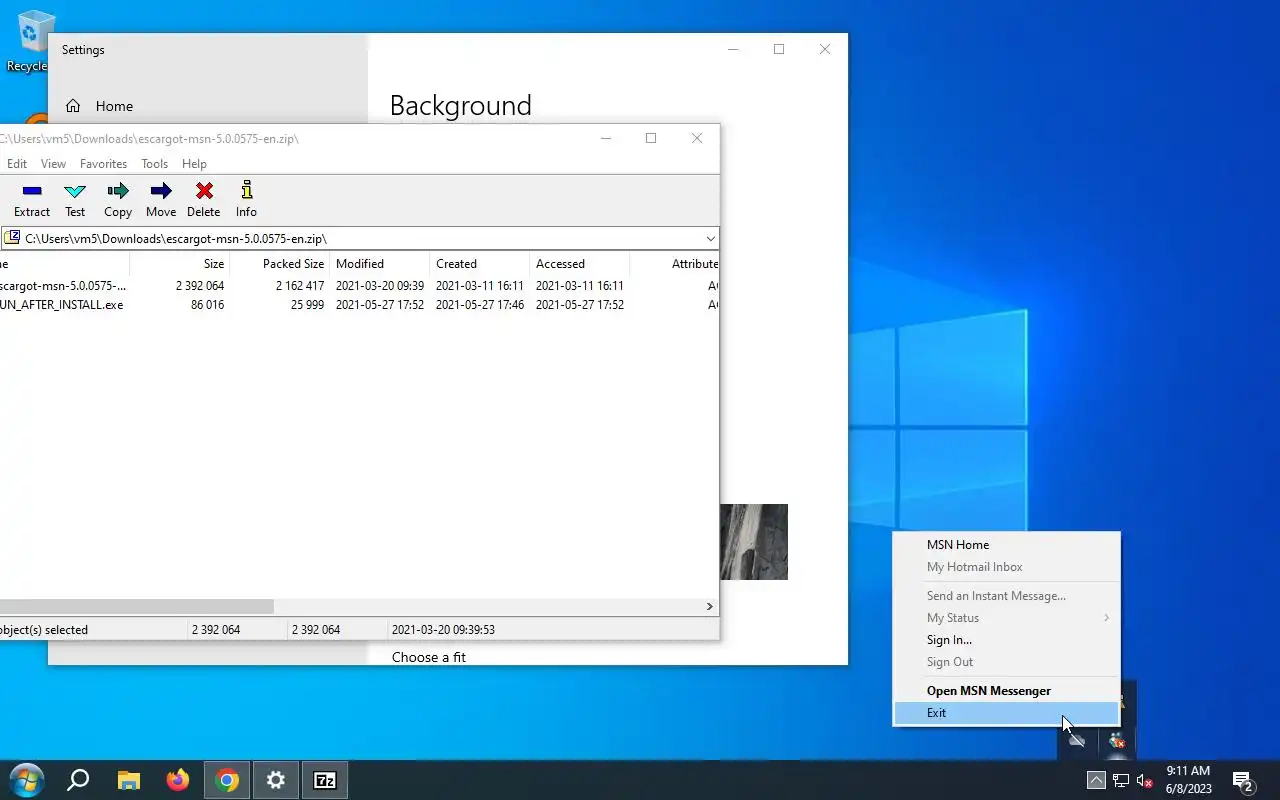Click the scrollbar right arrow in 7-Zip

pos(710,606)
